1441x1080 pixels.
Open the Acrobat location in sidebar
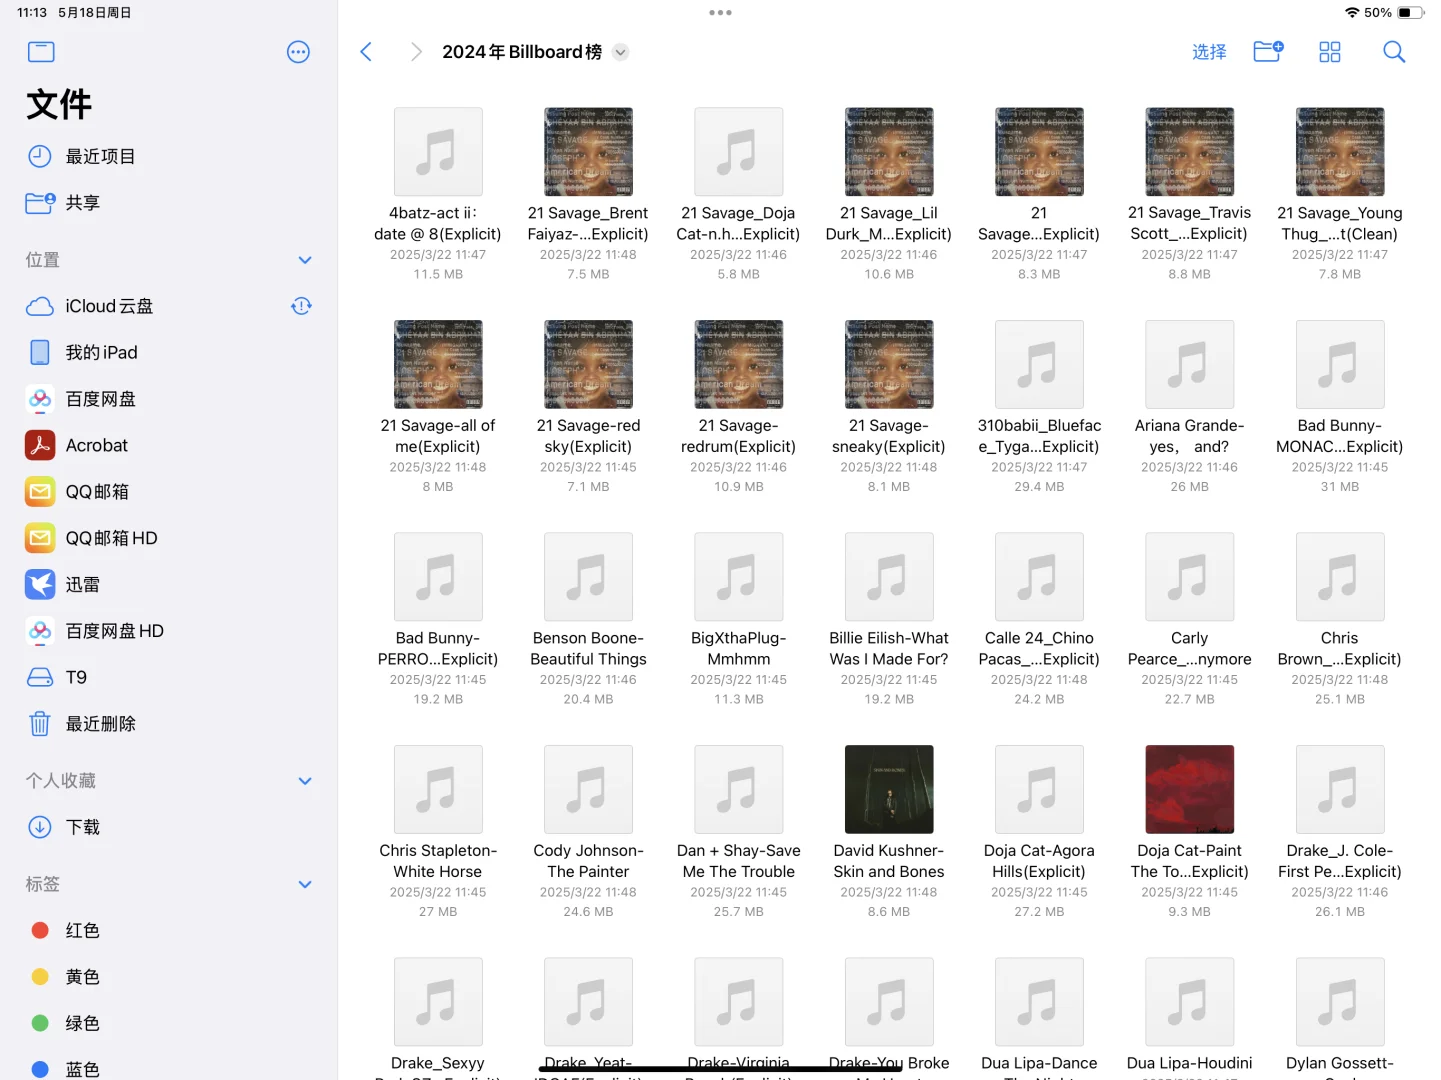point(96,445)
